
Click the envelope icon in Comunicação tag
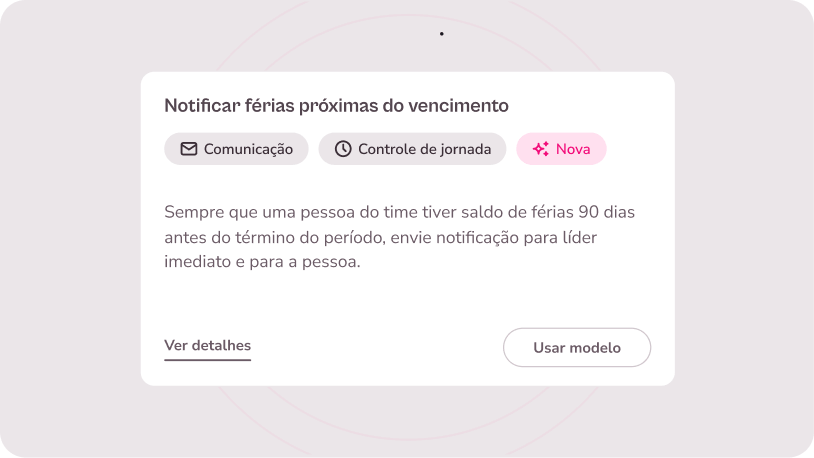coord(189,149)
